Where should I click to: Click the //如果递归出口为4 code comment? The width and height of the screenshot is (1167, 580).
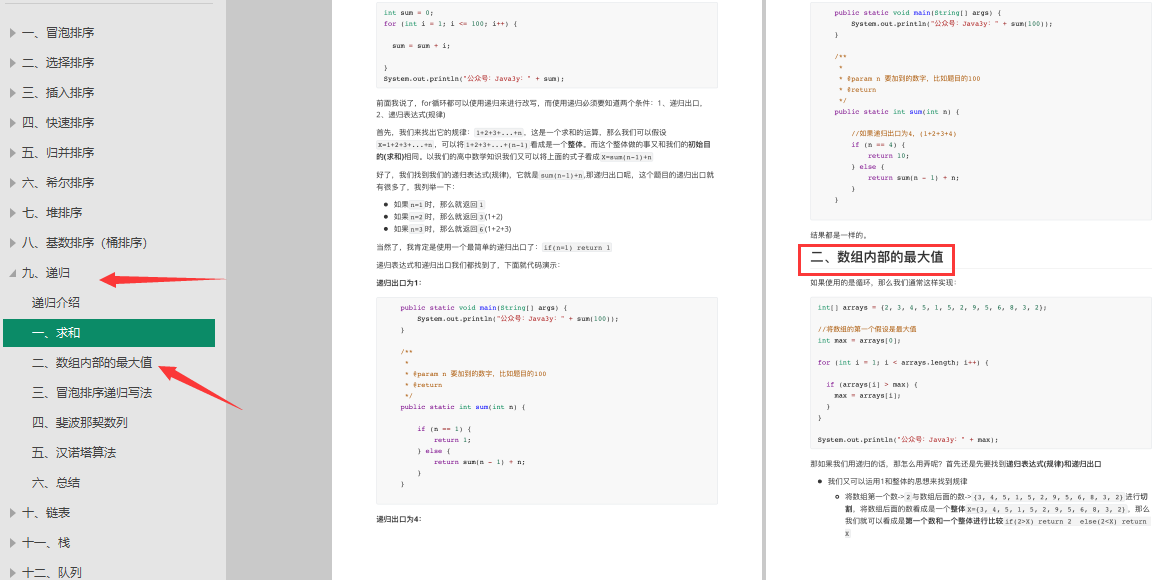pos(904,134)
